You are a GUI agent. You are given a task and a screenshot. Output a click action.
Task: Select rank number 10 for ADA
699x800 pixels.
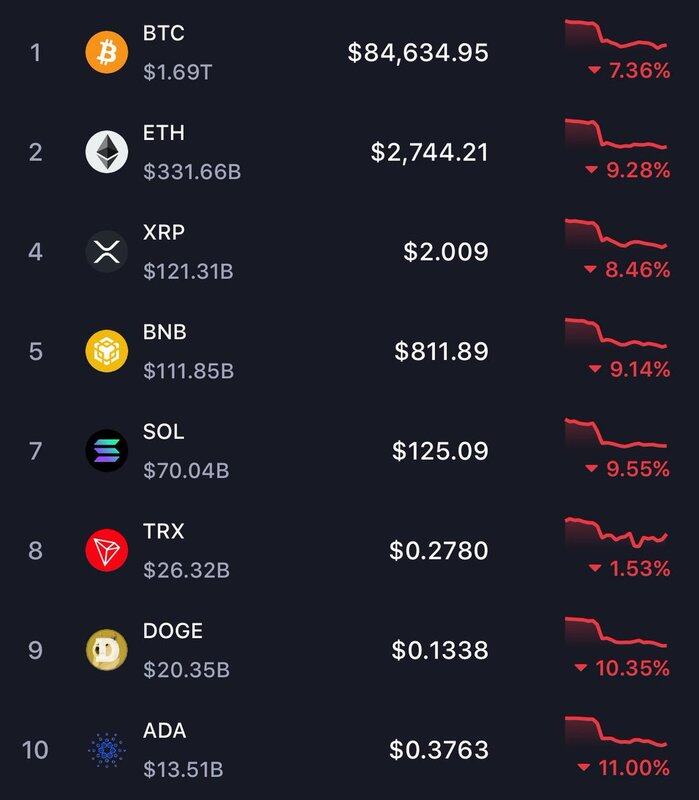click(35, 750)
